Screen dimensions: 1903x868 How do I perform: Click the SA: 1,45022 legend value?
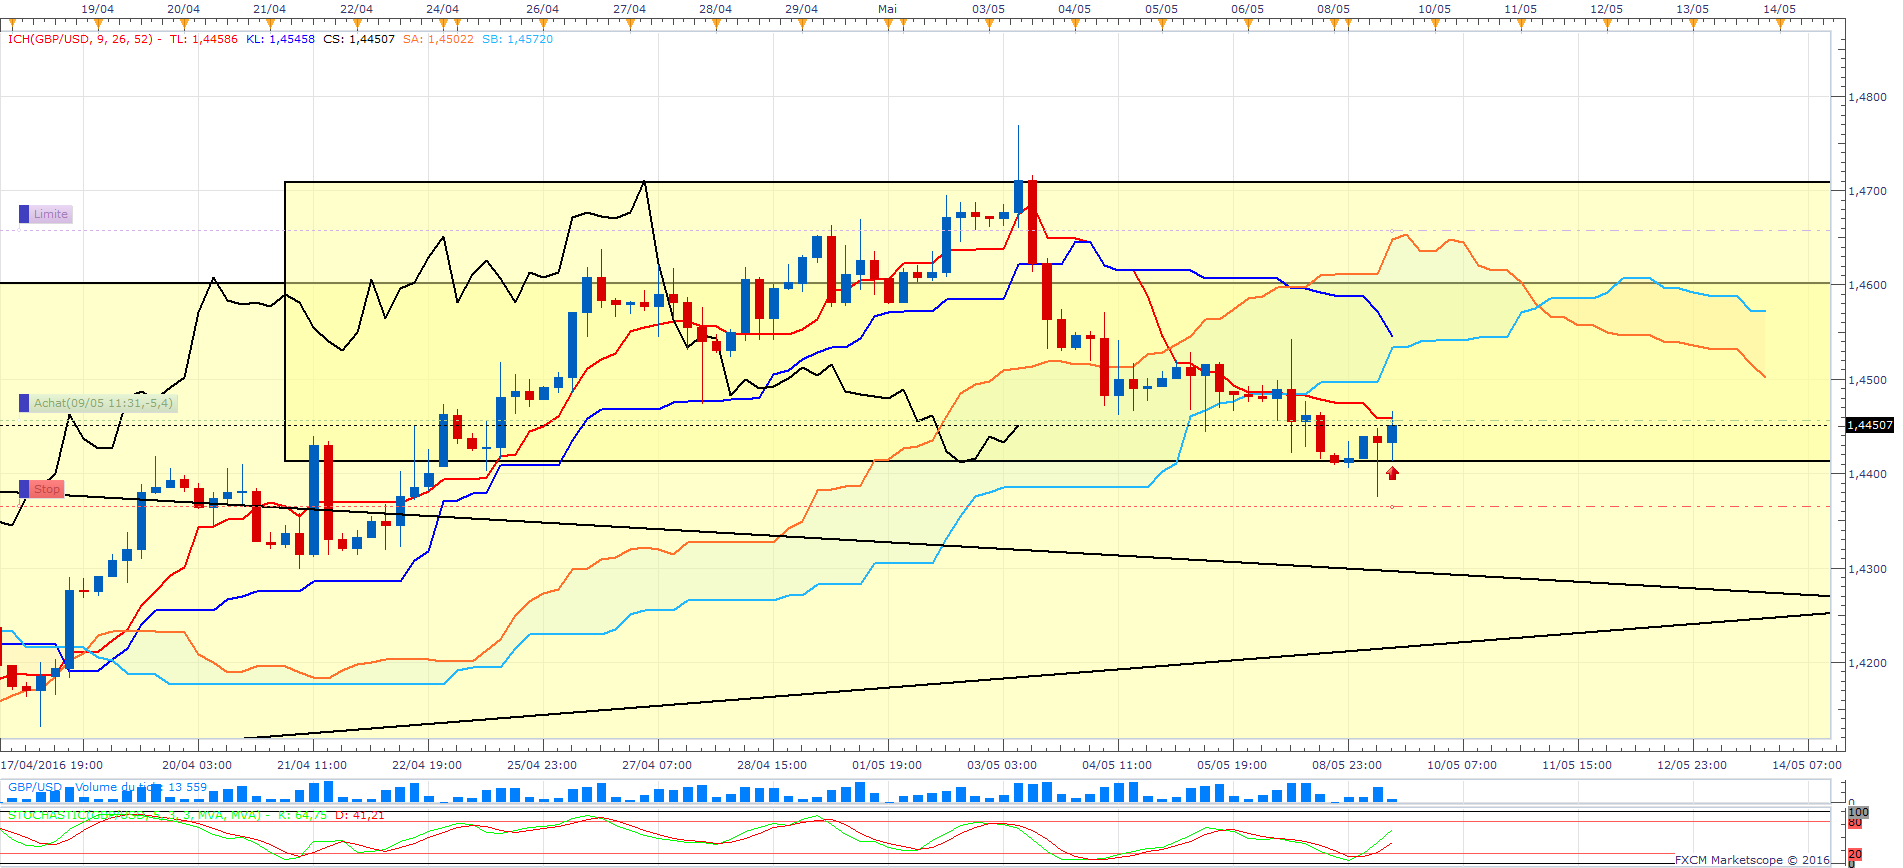(438, 39)
